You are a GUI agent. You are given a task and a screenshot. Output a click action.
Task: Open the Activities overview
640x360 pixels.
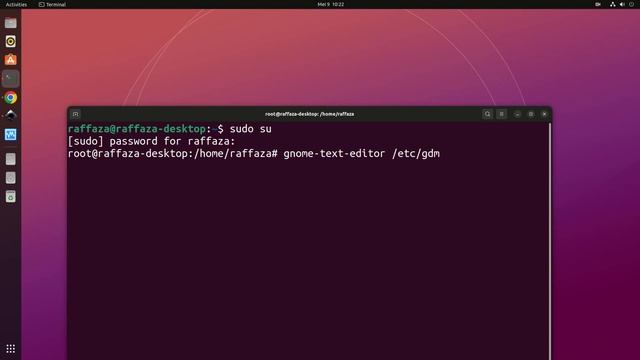(x=16, y=4)
